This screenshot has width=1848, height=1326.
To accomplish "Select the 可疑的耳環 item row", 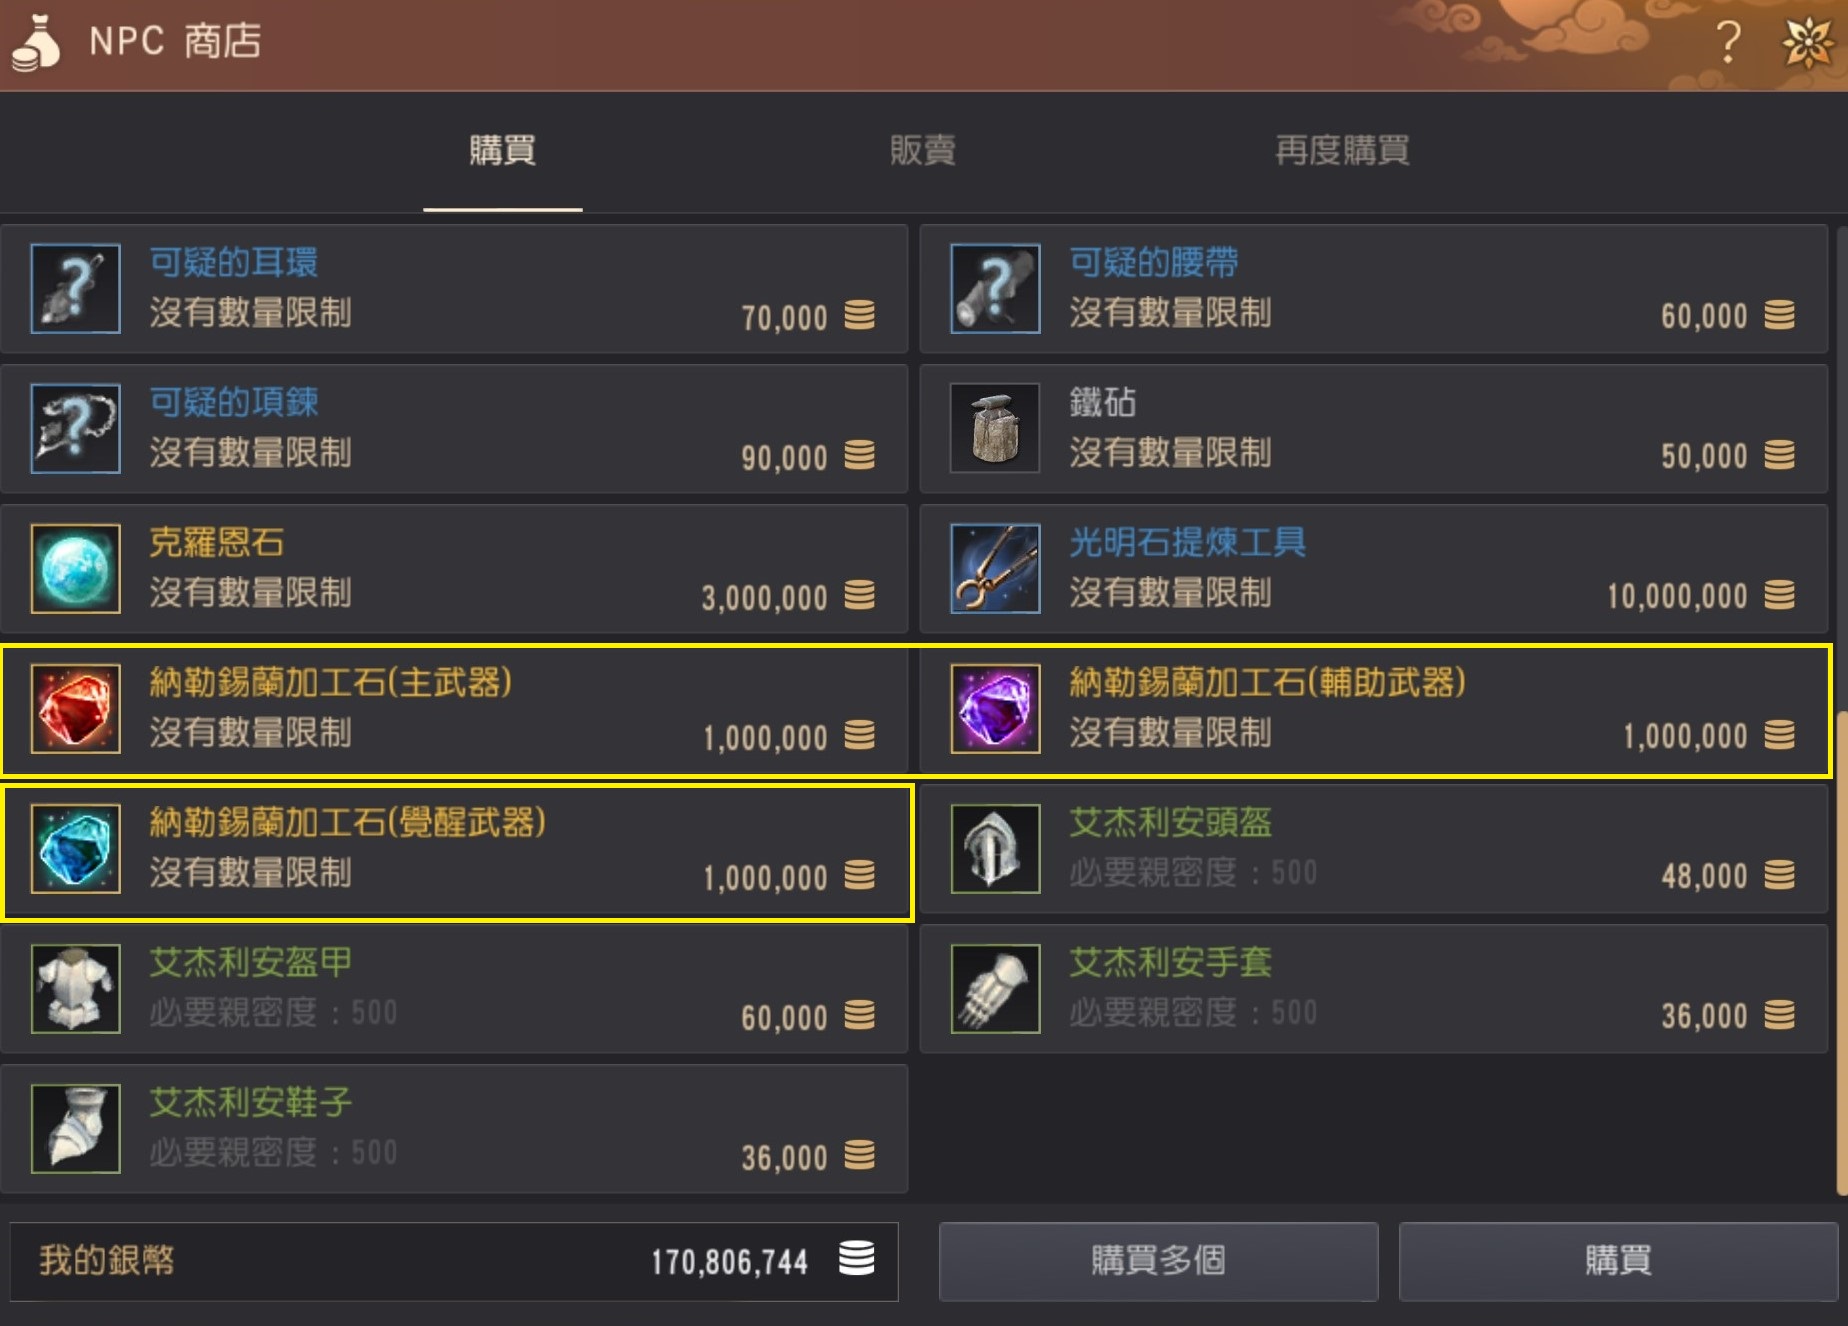I will tap(454, 289).
